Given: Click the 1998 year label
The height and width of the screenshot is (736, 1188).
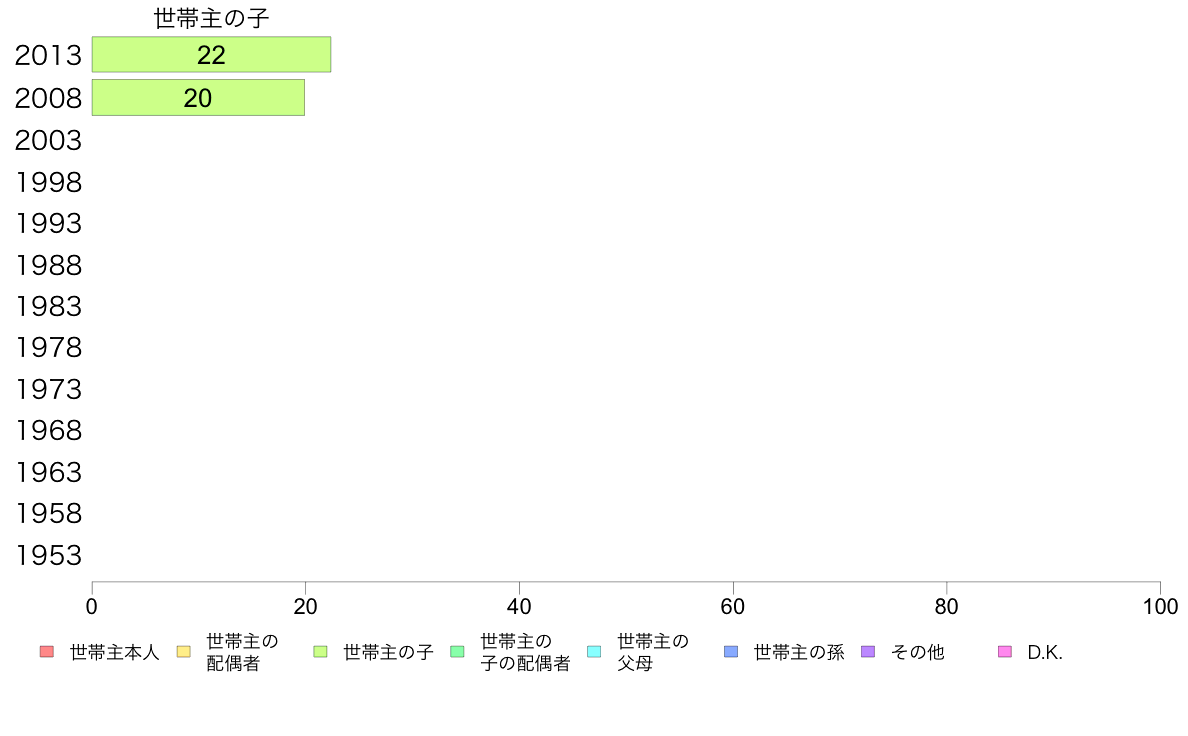Looking at the screenshot, I should (x=48, y=182).
